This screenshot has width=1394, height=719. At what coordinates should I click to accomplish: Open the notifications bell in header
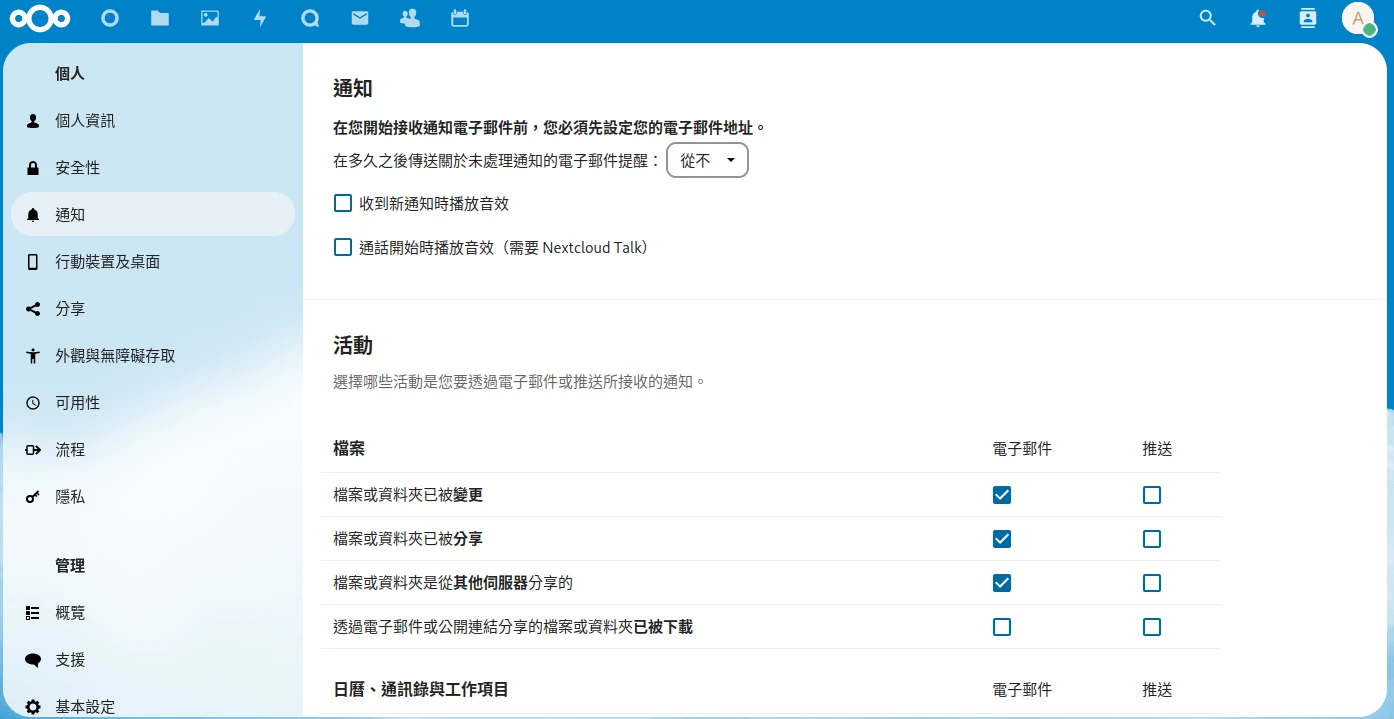[1258, 18]
